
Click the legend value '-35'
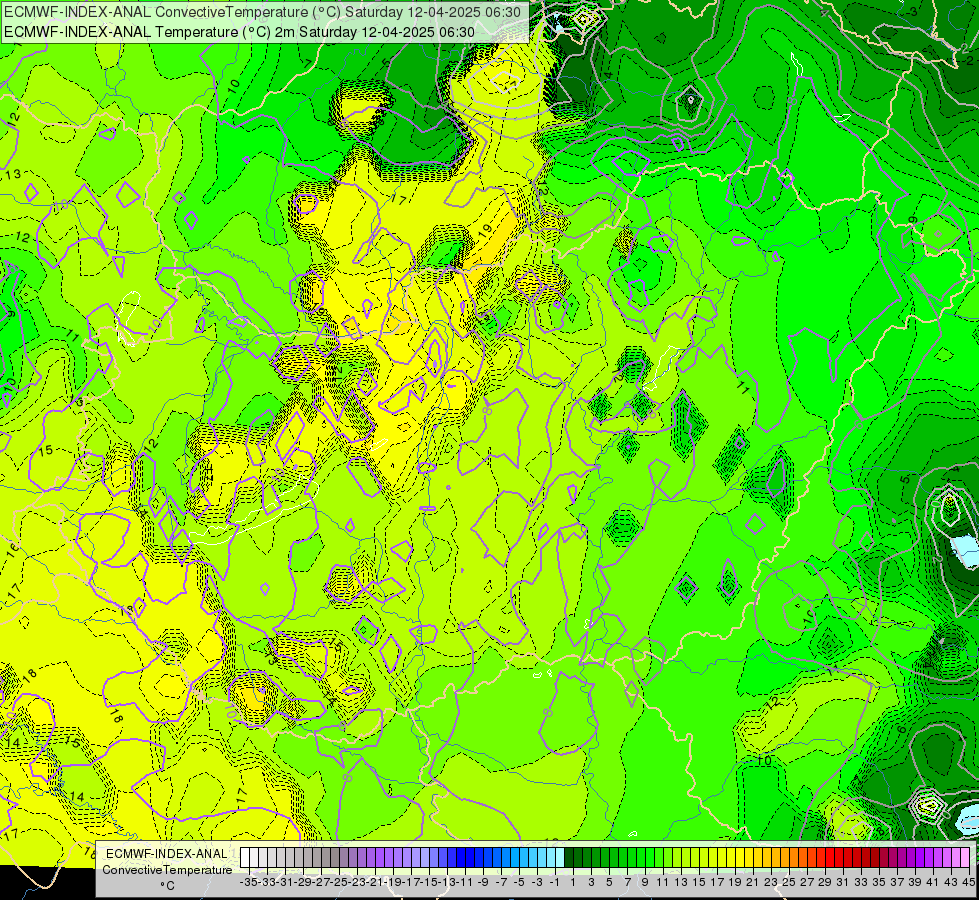click(x=248, y=883)
